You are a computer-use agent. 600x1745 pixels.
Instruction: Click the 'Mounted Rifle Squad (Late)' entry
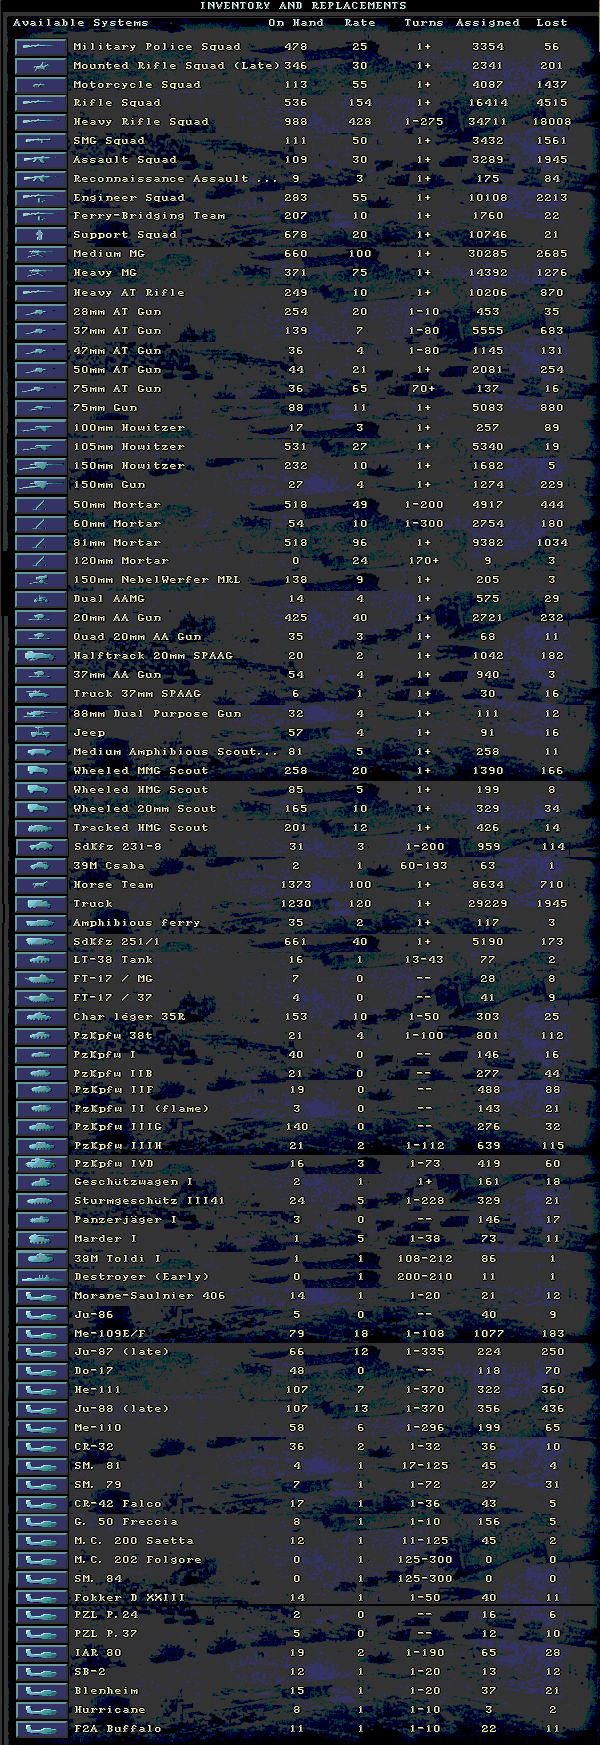coord(177,65)
